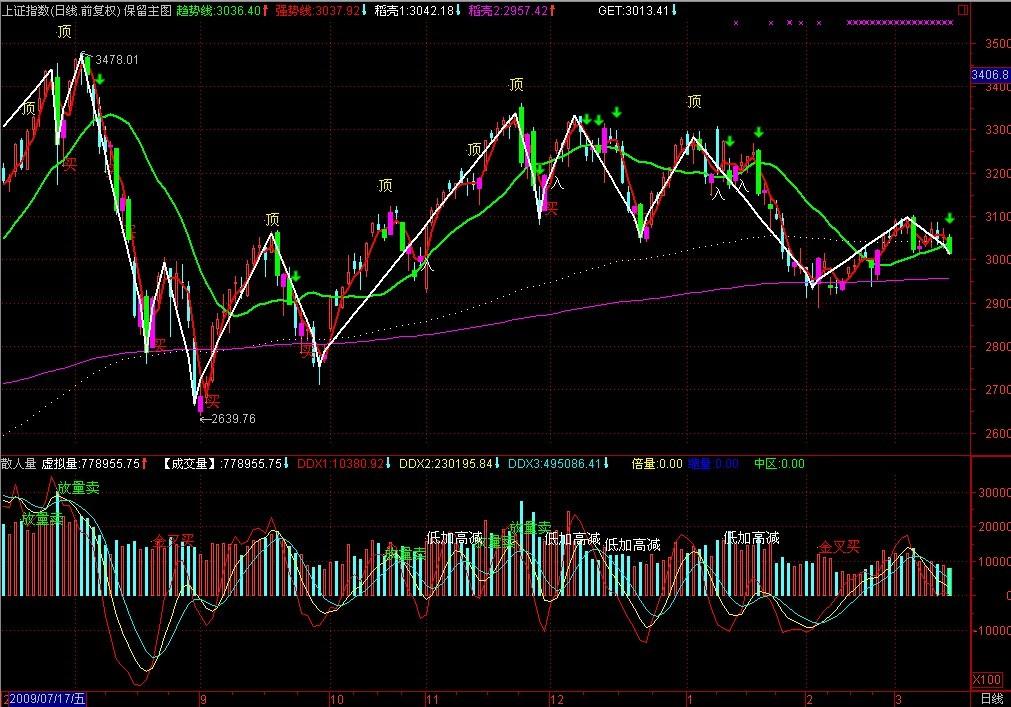Click the month 3 marker on the time axis
Viewport: 1011px width, 707px height.
click(x=898, y=699)
